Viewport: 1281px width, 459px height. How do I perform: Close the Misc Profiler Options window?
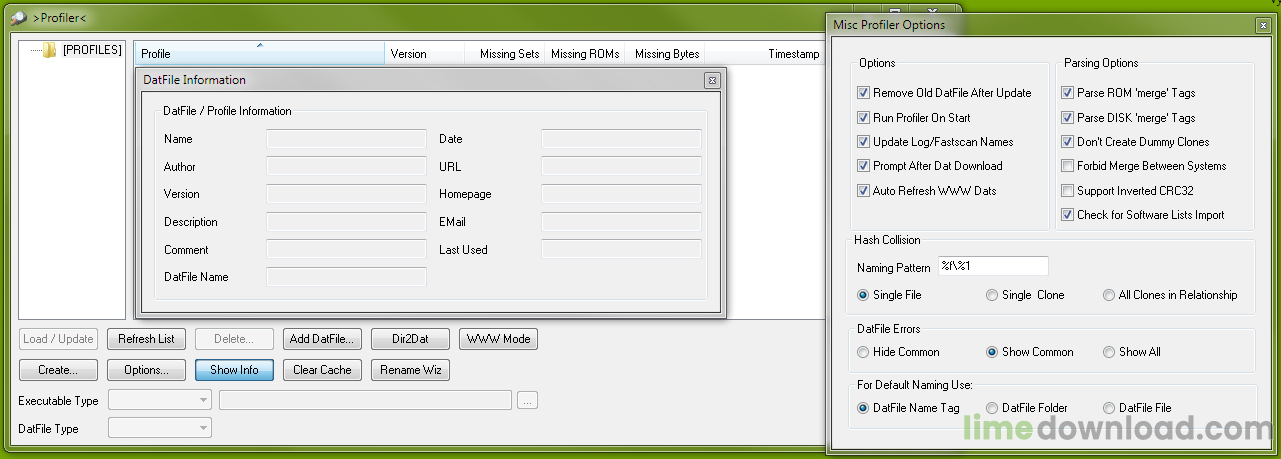[x=1263, y=25]
